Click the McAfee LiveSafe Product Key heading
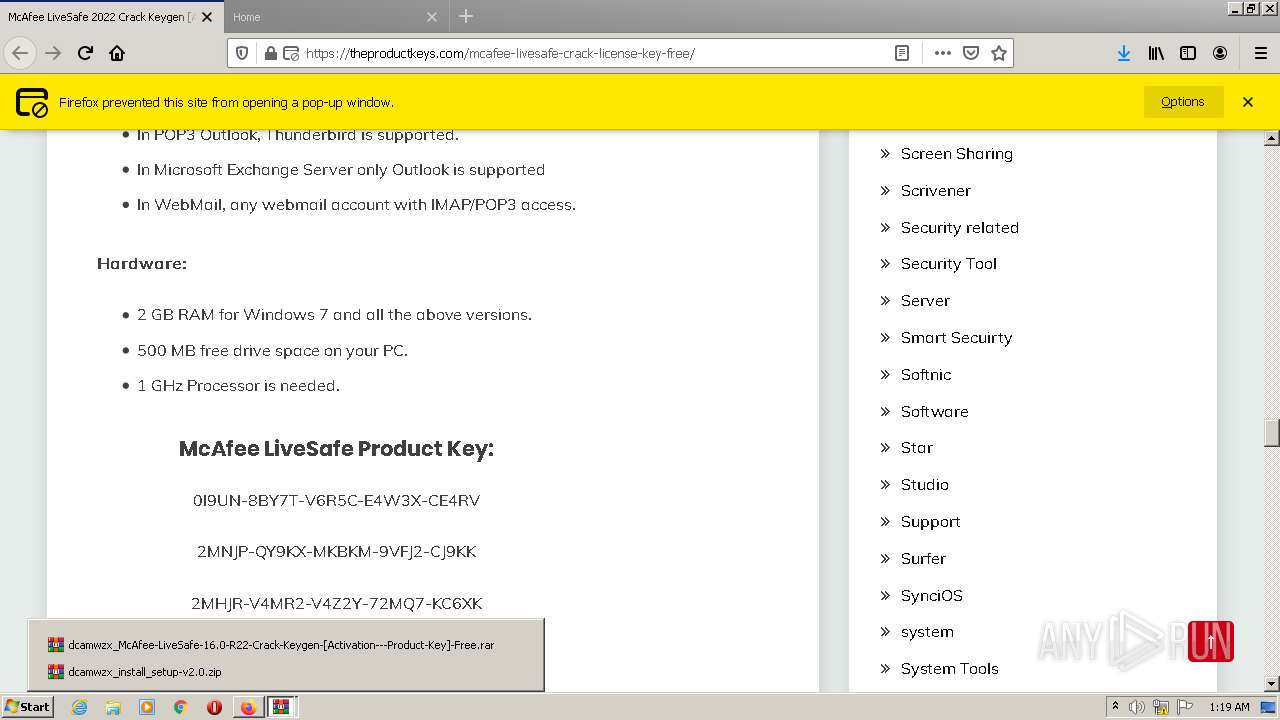This screenshot has height=720, width=1280. tap(336, 449)
